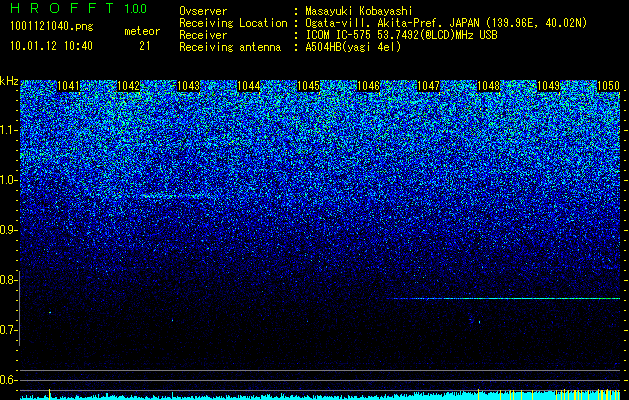Click the date stamp 10.01.12 10:40
The height and width of the screenshot is (400, 629).
tap(51, 46)
